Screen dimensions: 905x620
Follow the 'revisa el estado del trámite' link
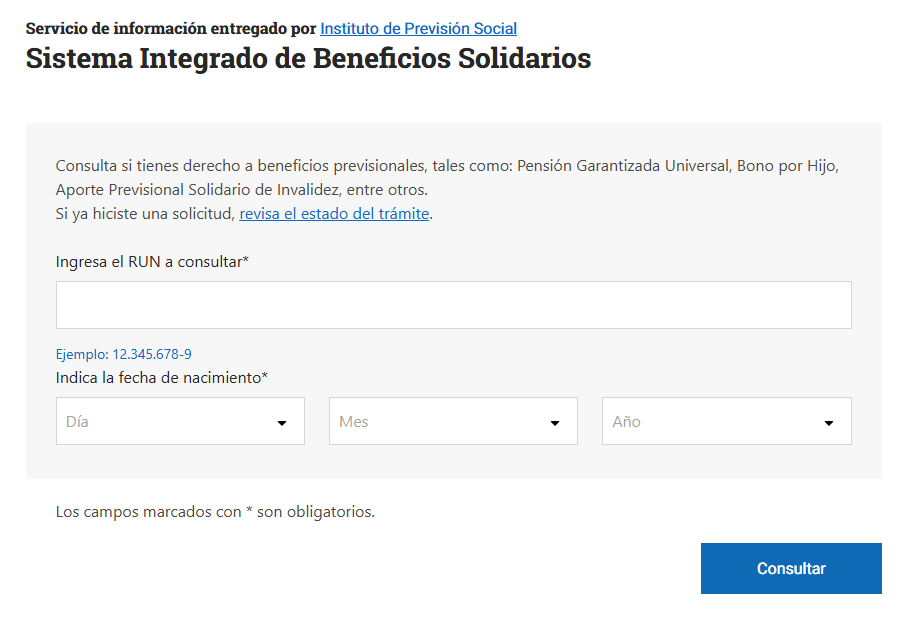(334, 214)
